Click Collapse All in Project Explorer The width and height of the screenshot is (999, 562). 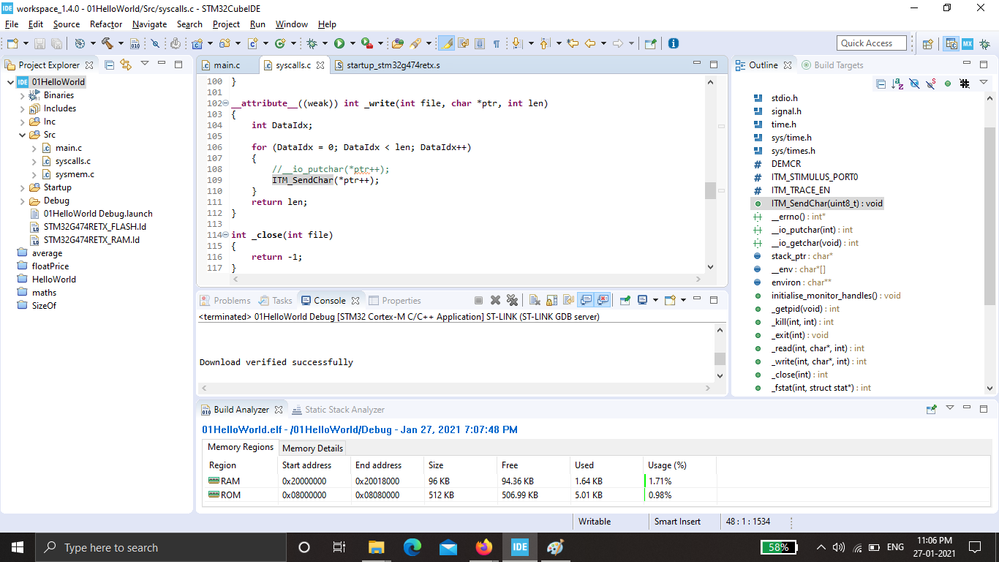tap(110, 65)
